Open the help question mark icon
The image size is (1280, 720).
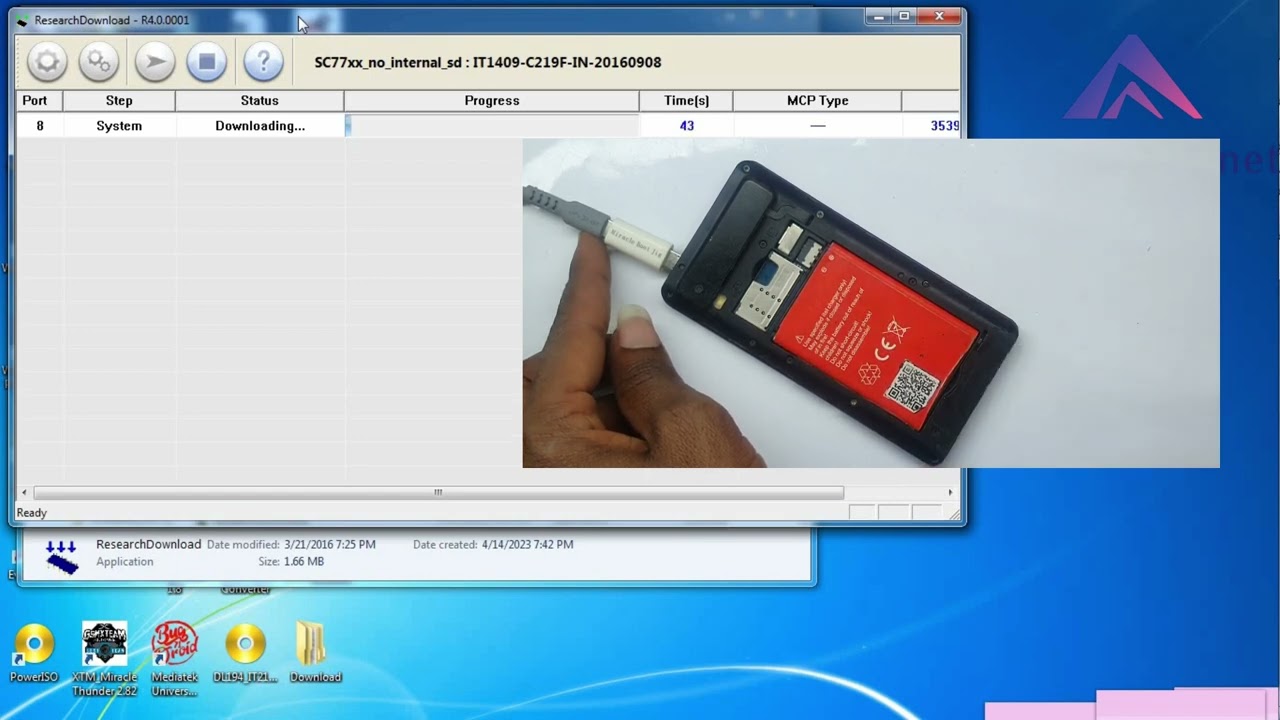pos(264,62)
